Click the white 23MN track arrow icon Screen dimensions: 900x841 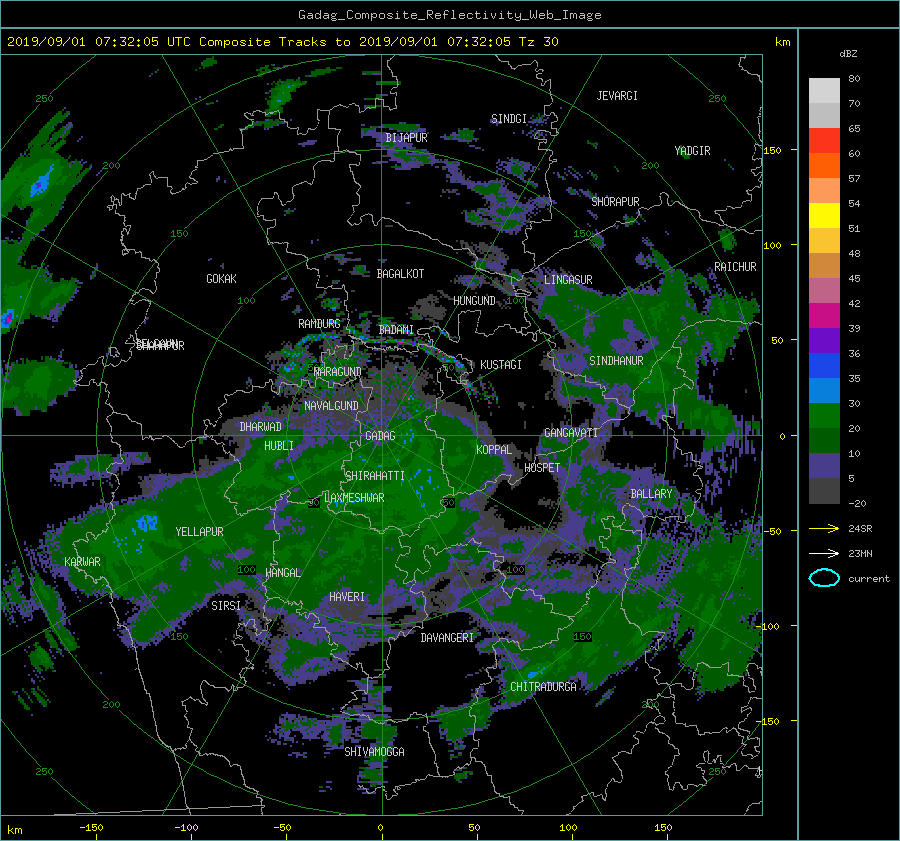tap(824, 554)
